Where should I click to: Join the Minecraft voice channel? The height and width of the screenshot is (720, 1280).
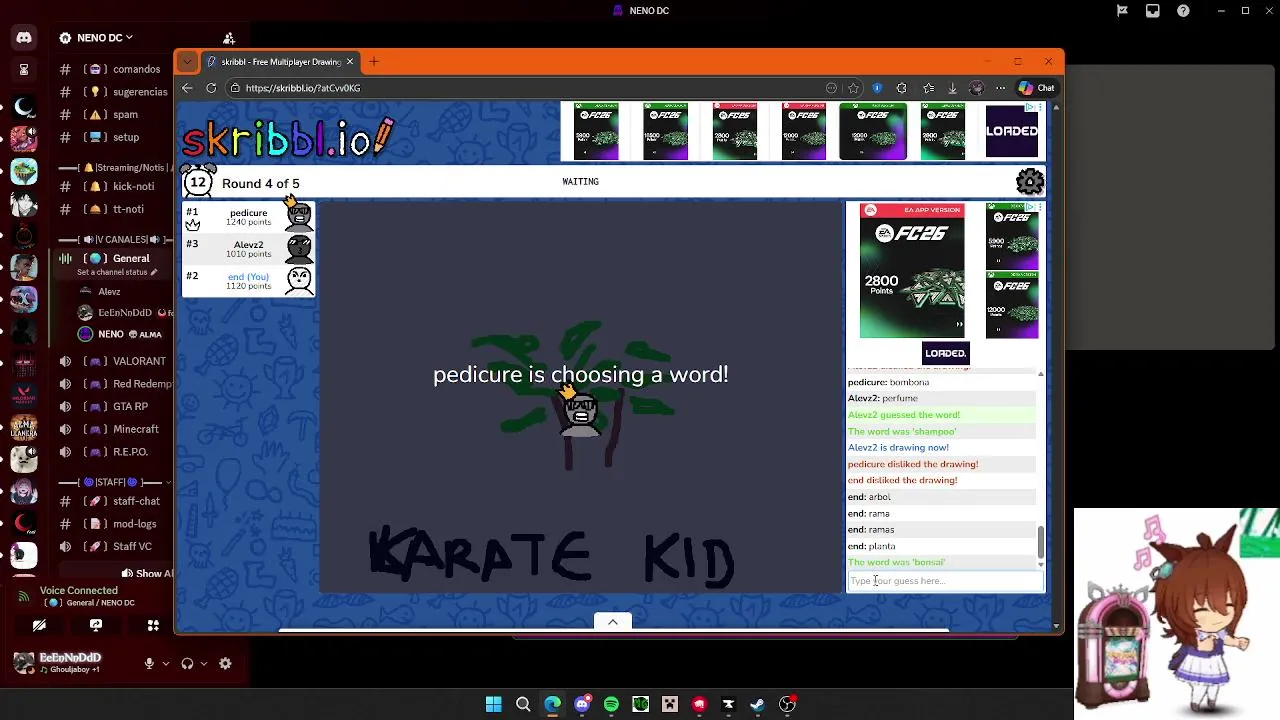point(136,429)
